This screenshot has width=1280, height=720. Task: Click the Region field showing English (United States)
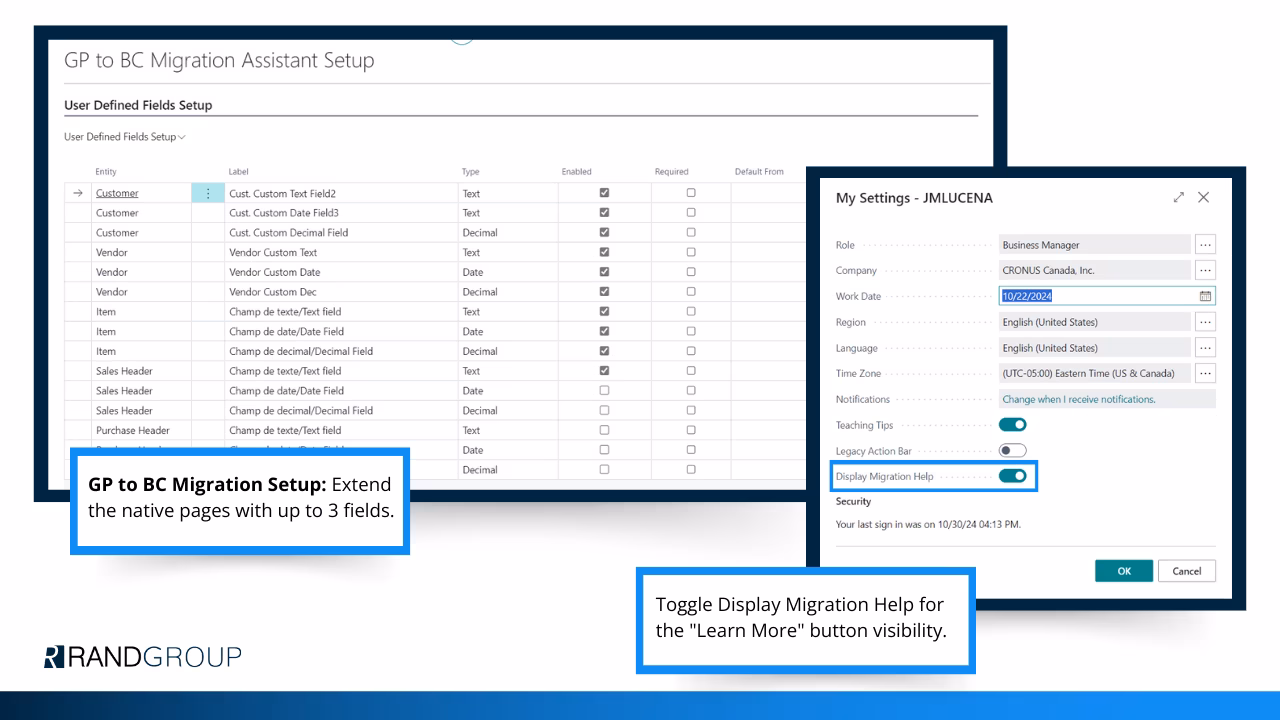coord(1095,322)
